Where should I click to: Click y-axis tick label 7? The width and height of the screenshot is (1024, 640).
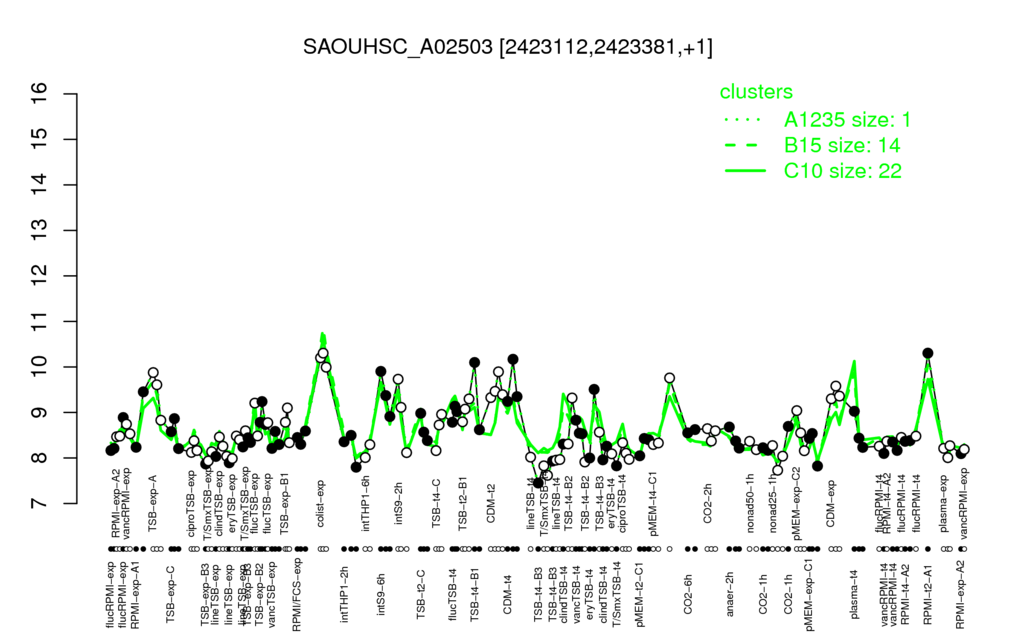pyautogui.click(x=39, y=504)
